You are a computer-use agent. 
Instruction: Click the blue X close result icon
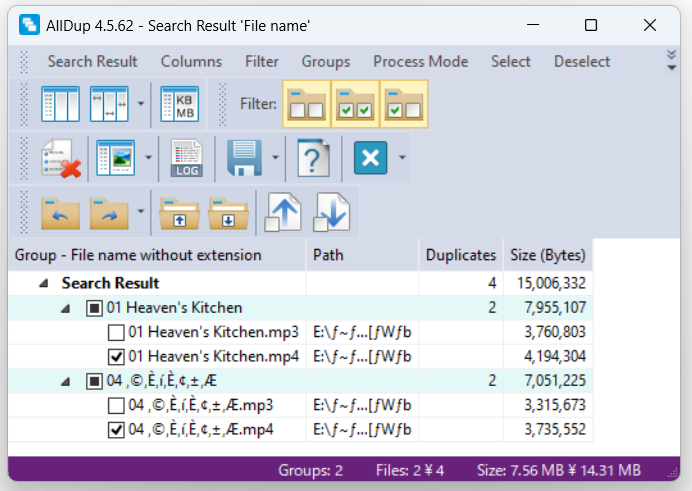370,158
